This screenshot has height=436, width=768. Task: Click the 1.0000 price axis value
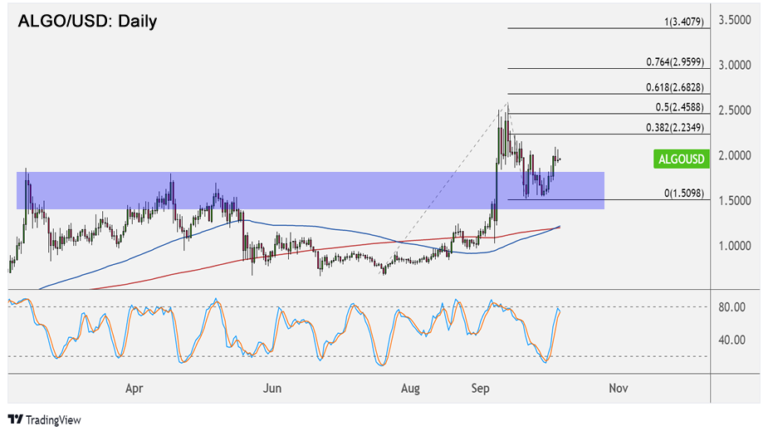(x=735, y=245)
